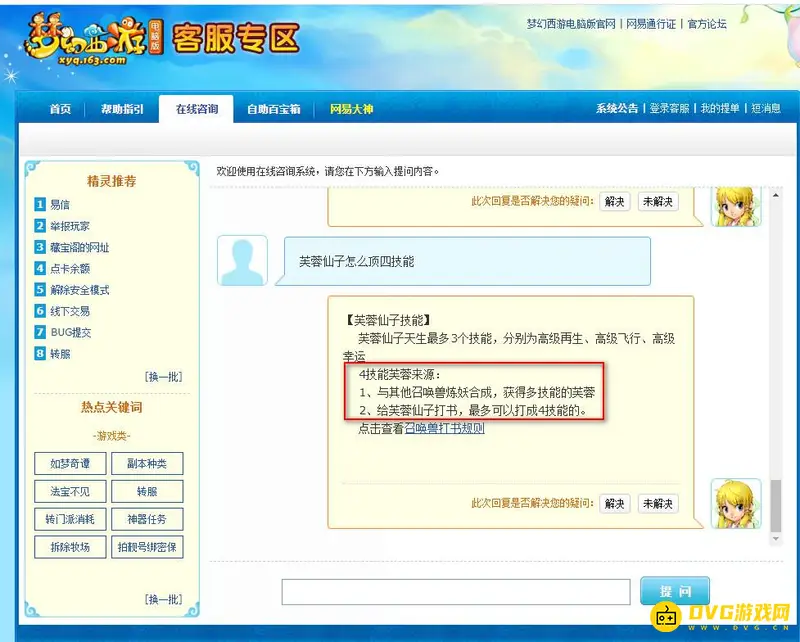Open the 召唤兽打书规则 link
800x642 pixels.
[x=444, y=428]
